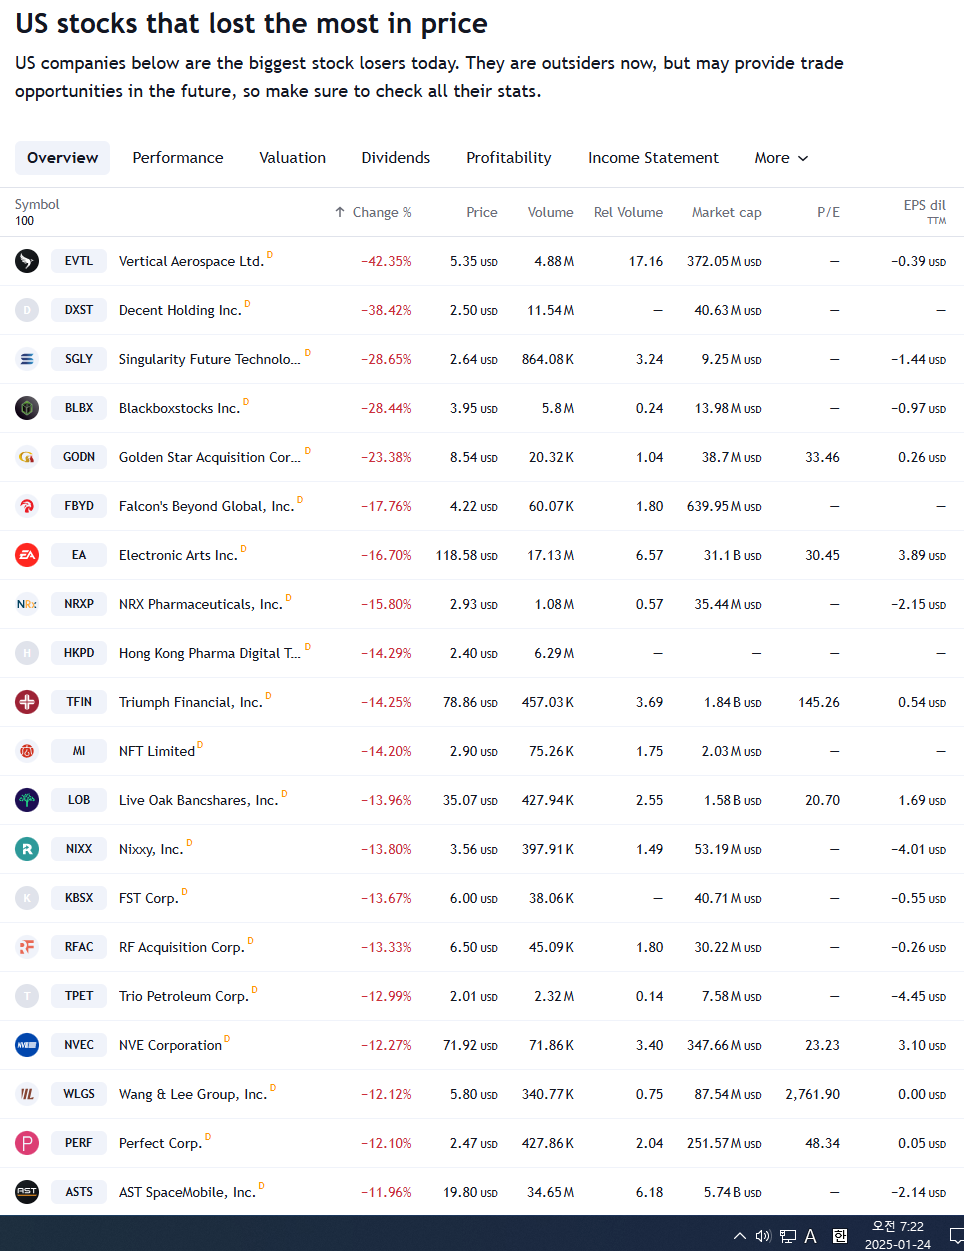The width and height of the screenshot is (964, 1251).
Task: Click the taskbar input language A indicator
Action: [811, 1236]
